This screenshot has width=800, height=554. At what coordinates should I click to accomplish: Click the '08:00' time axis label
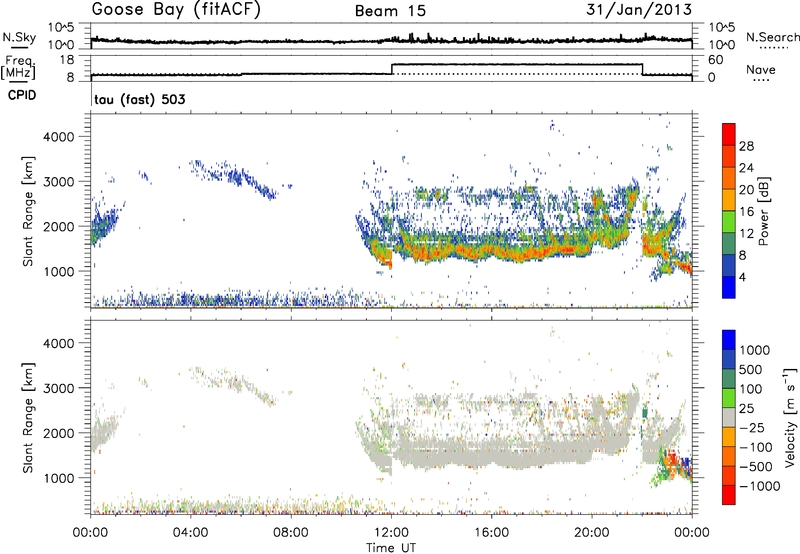[291, 533]
